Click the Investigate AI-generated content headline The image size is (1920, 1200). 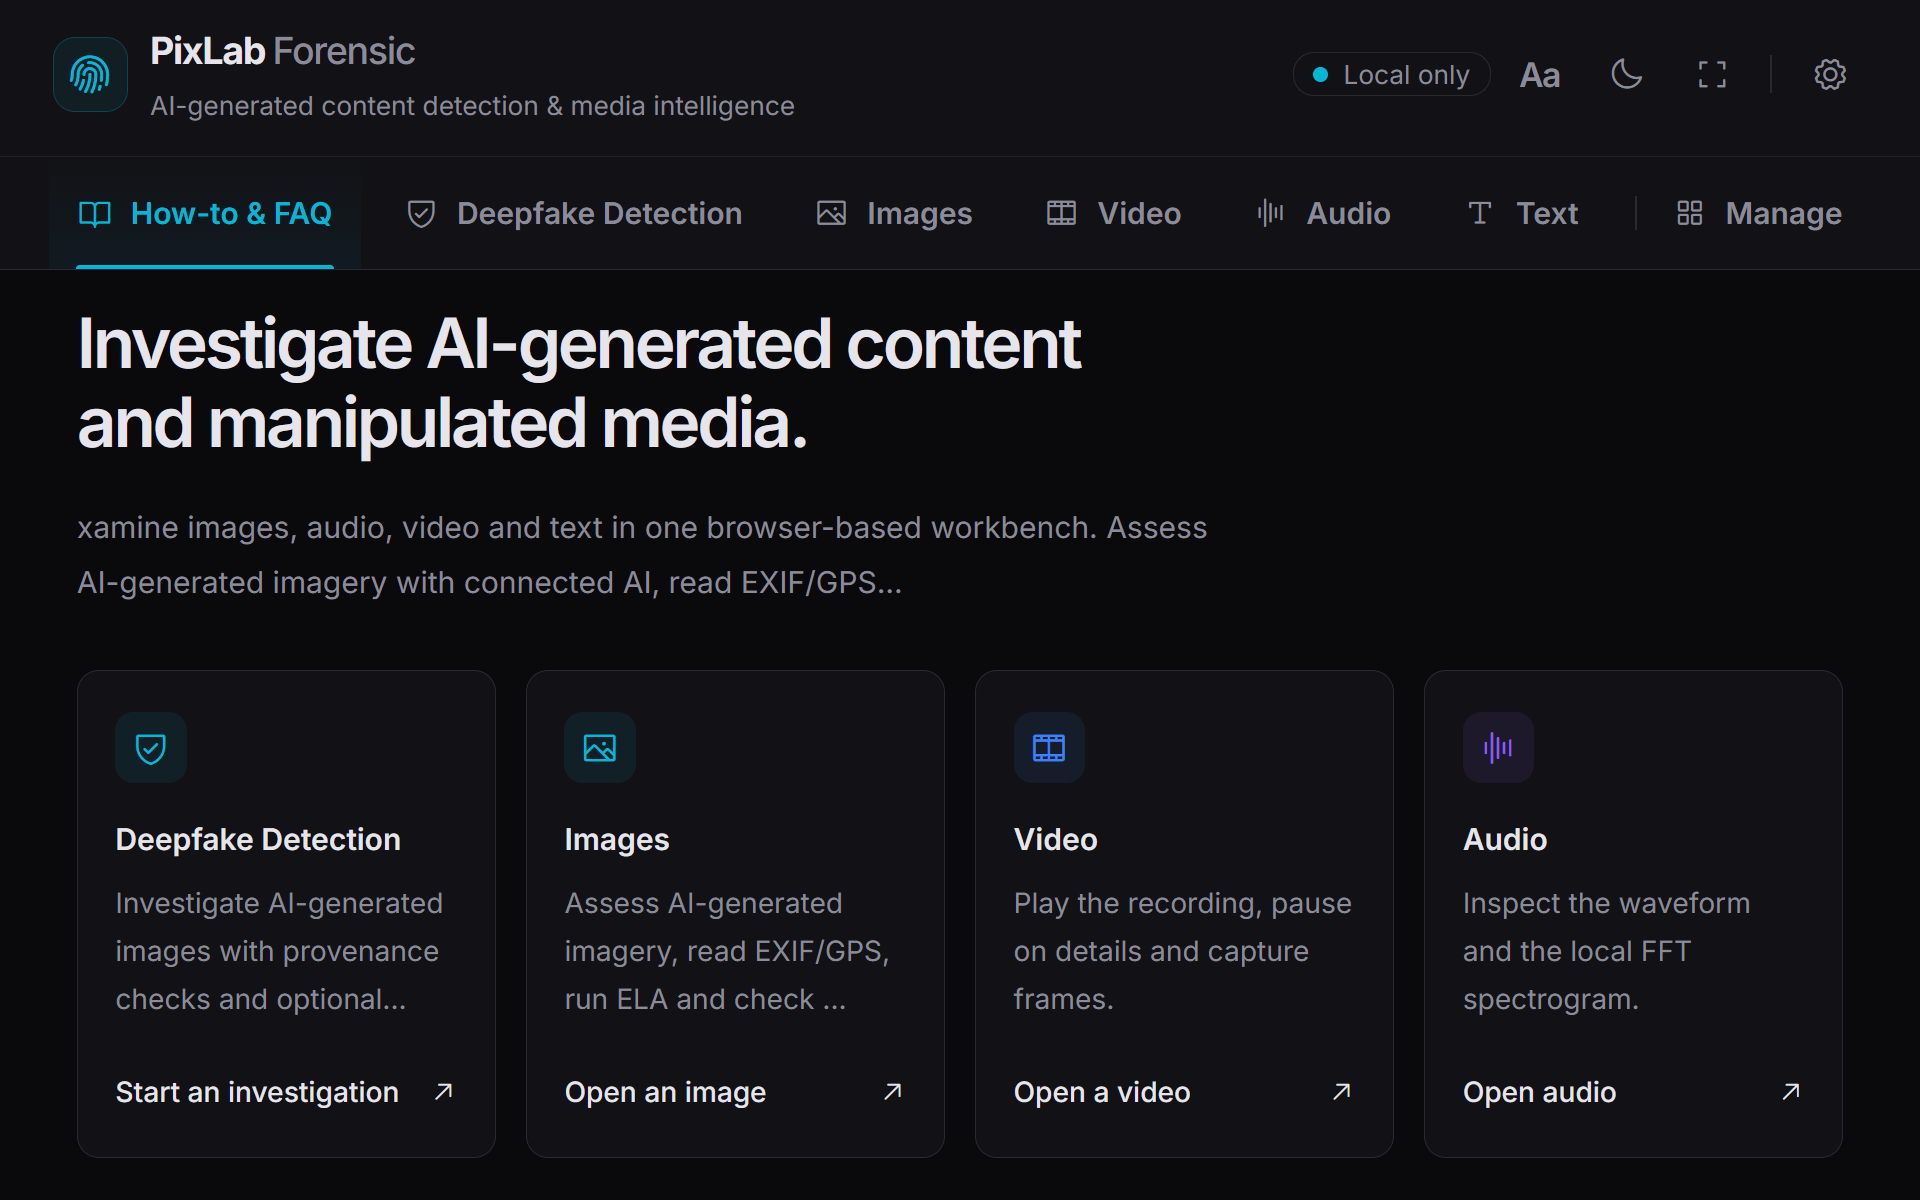point(579,384)
